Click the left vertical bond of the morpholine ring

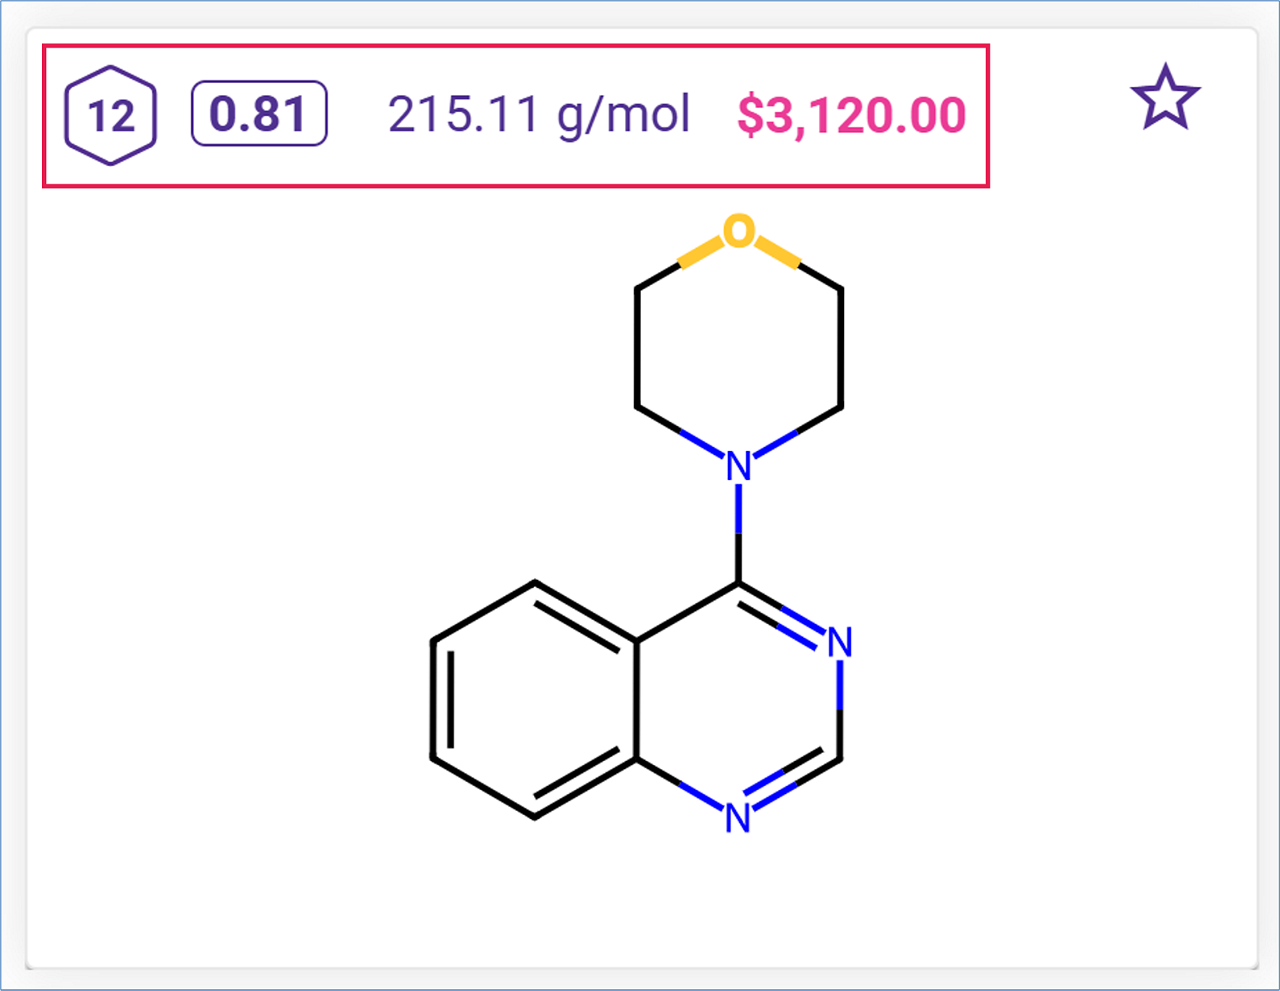[636, 348]
